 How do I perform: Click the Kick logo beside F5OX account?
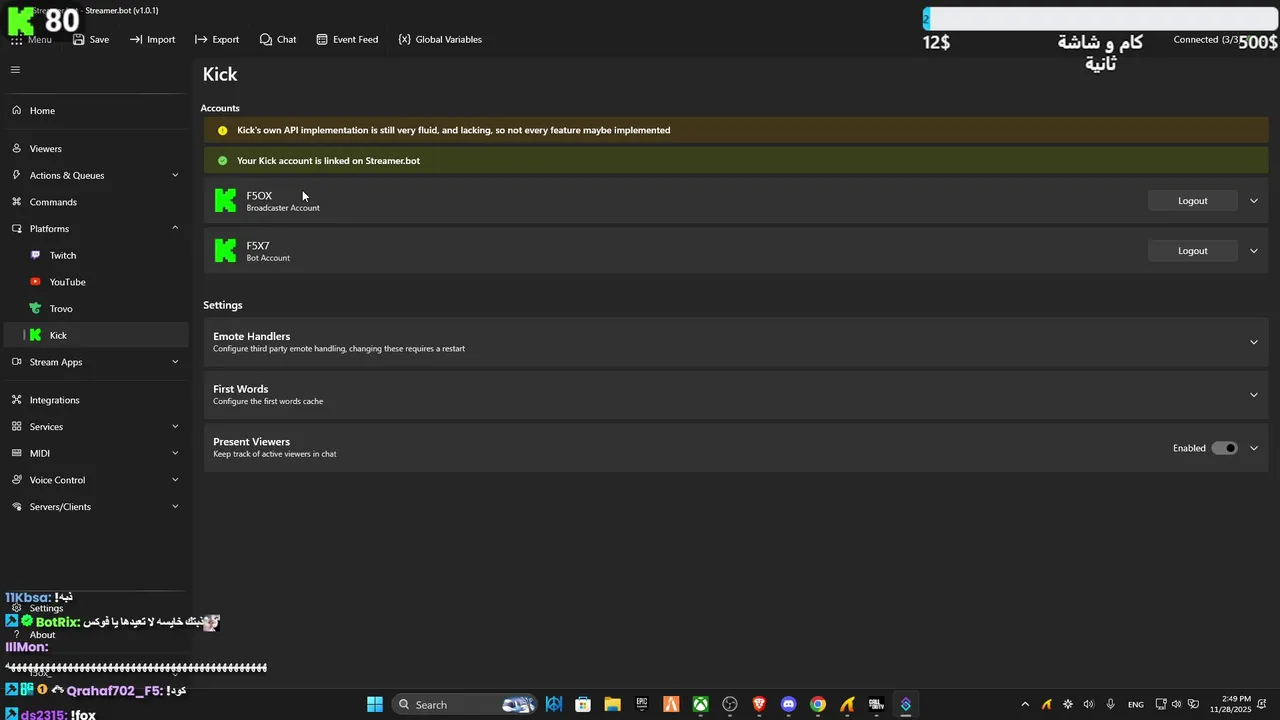(225, 201)
